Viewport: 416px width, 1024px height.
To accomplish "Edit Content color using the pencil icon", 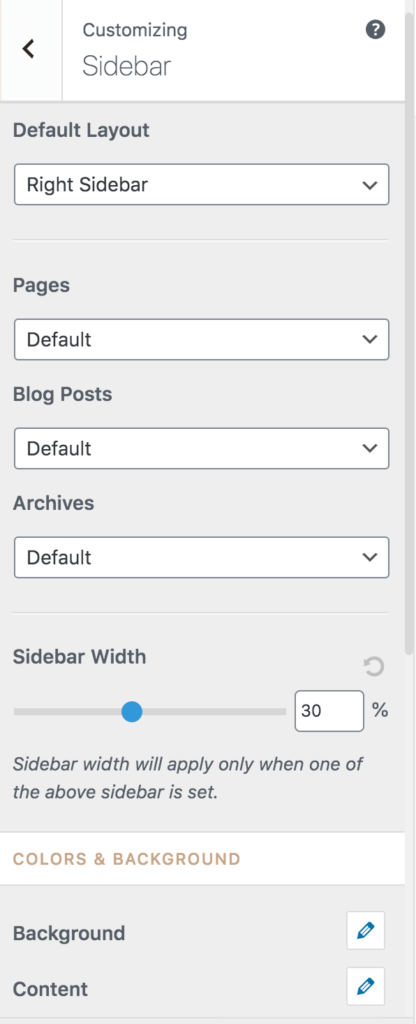I will coord(366,986).
